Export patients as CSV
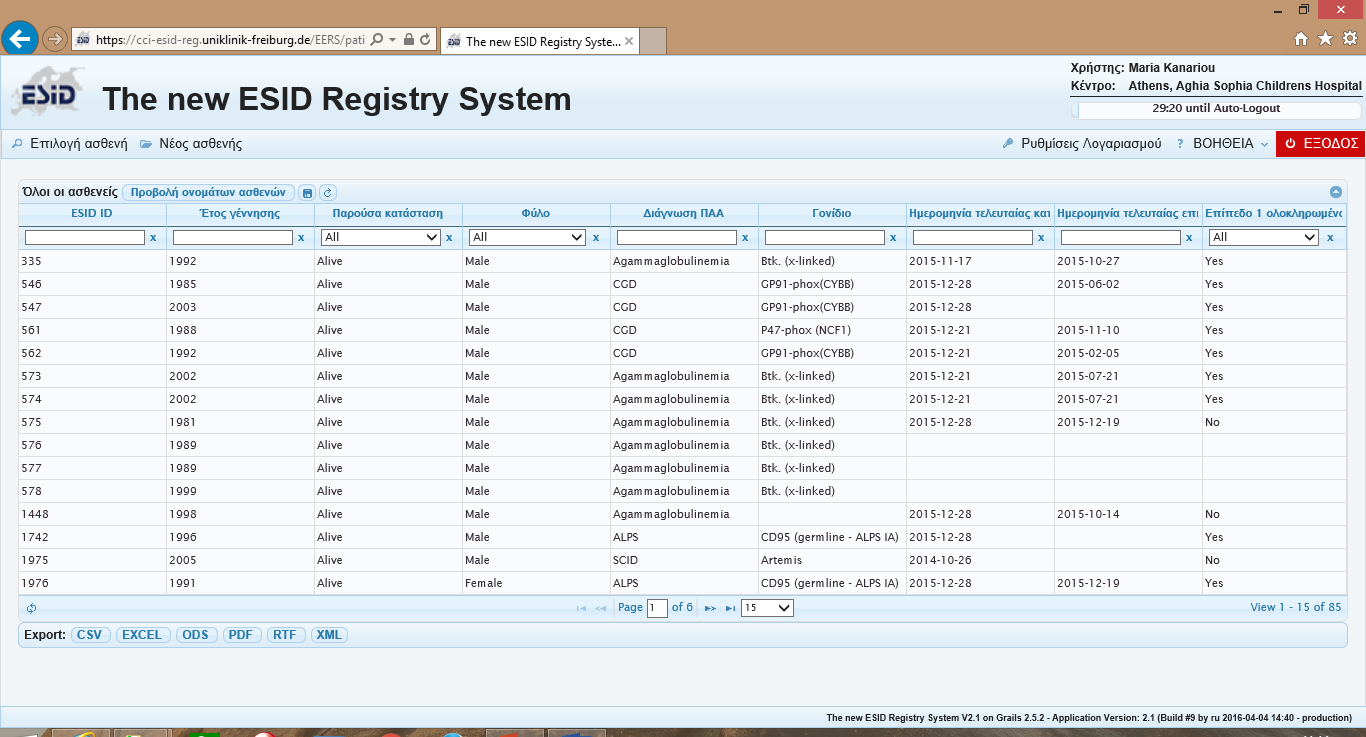The width and height of the screenshot is (1366, 737). (91, 635)
